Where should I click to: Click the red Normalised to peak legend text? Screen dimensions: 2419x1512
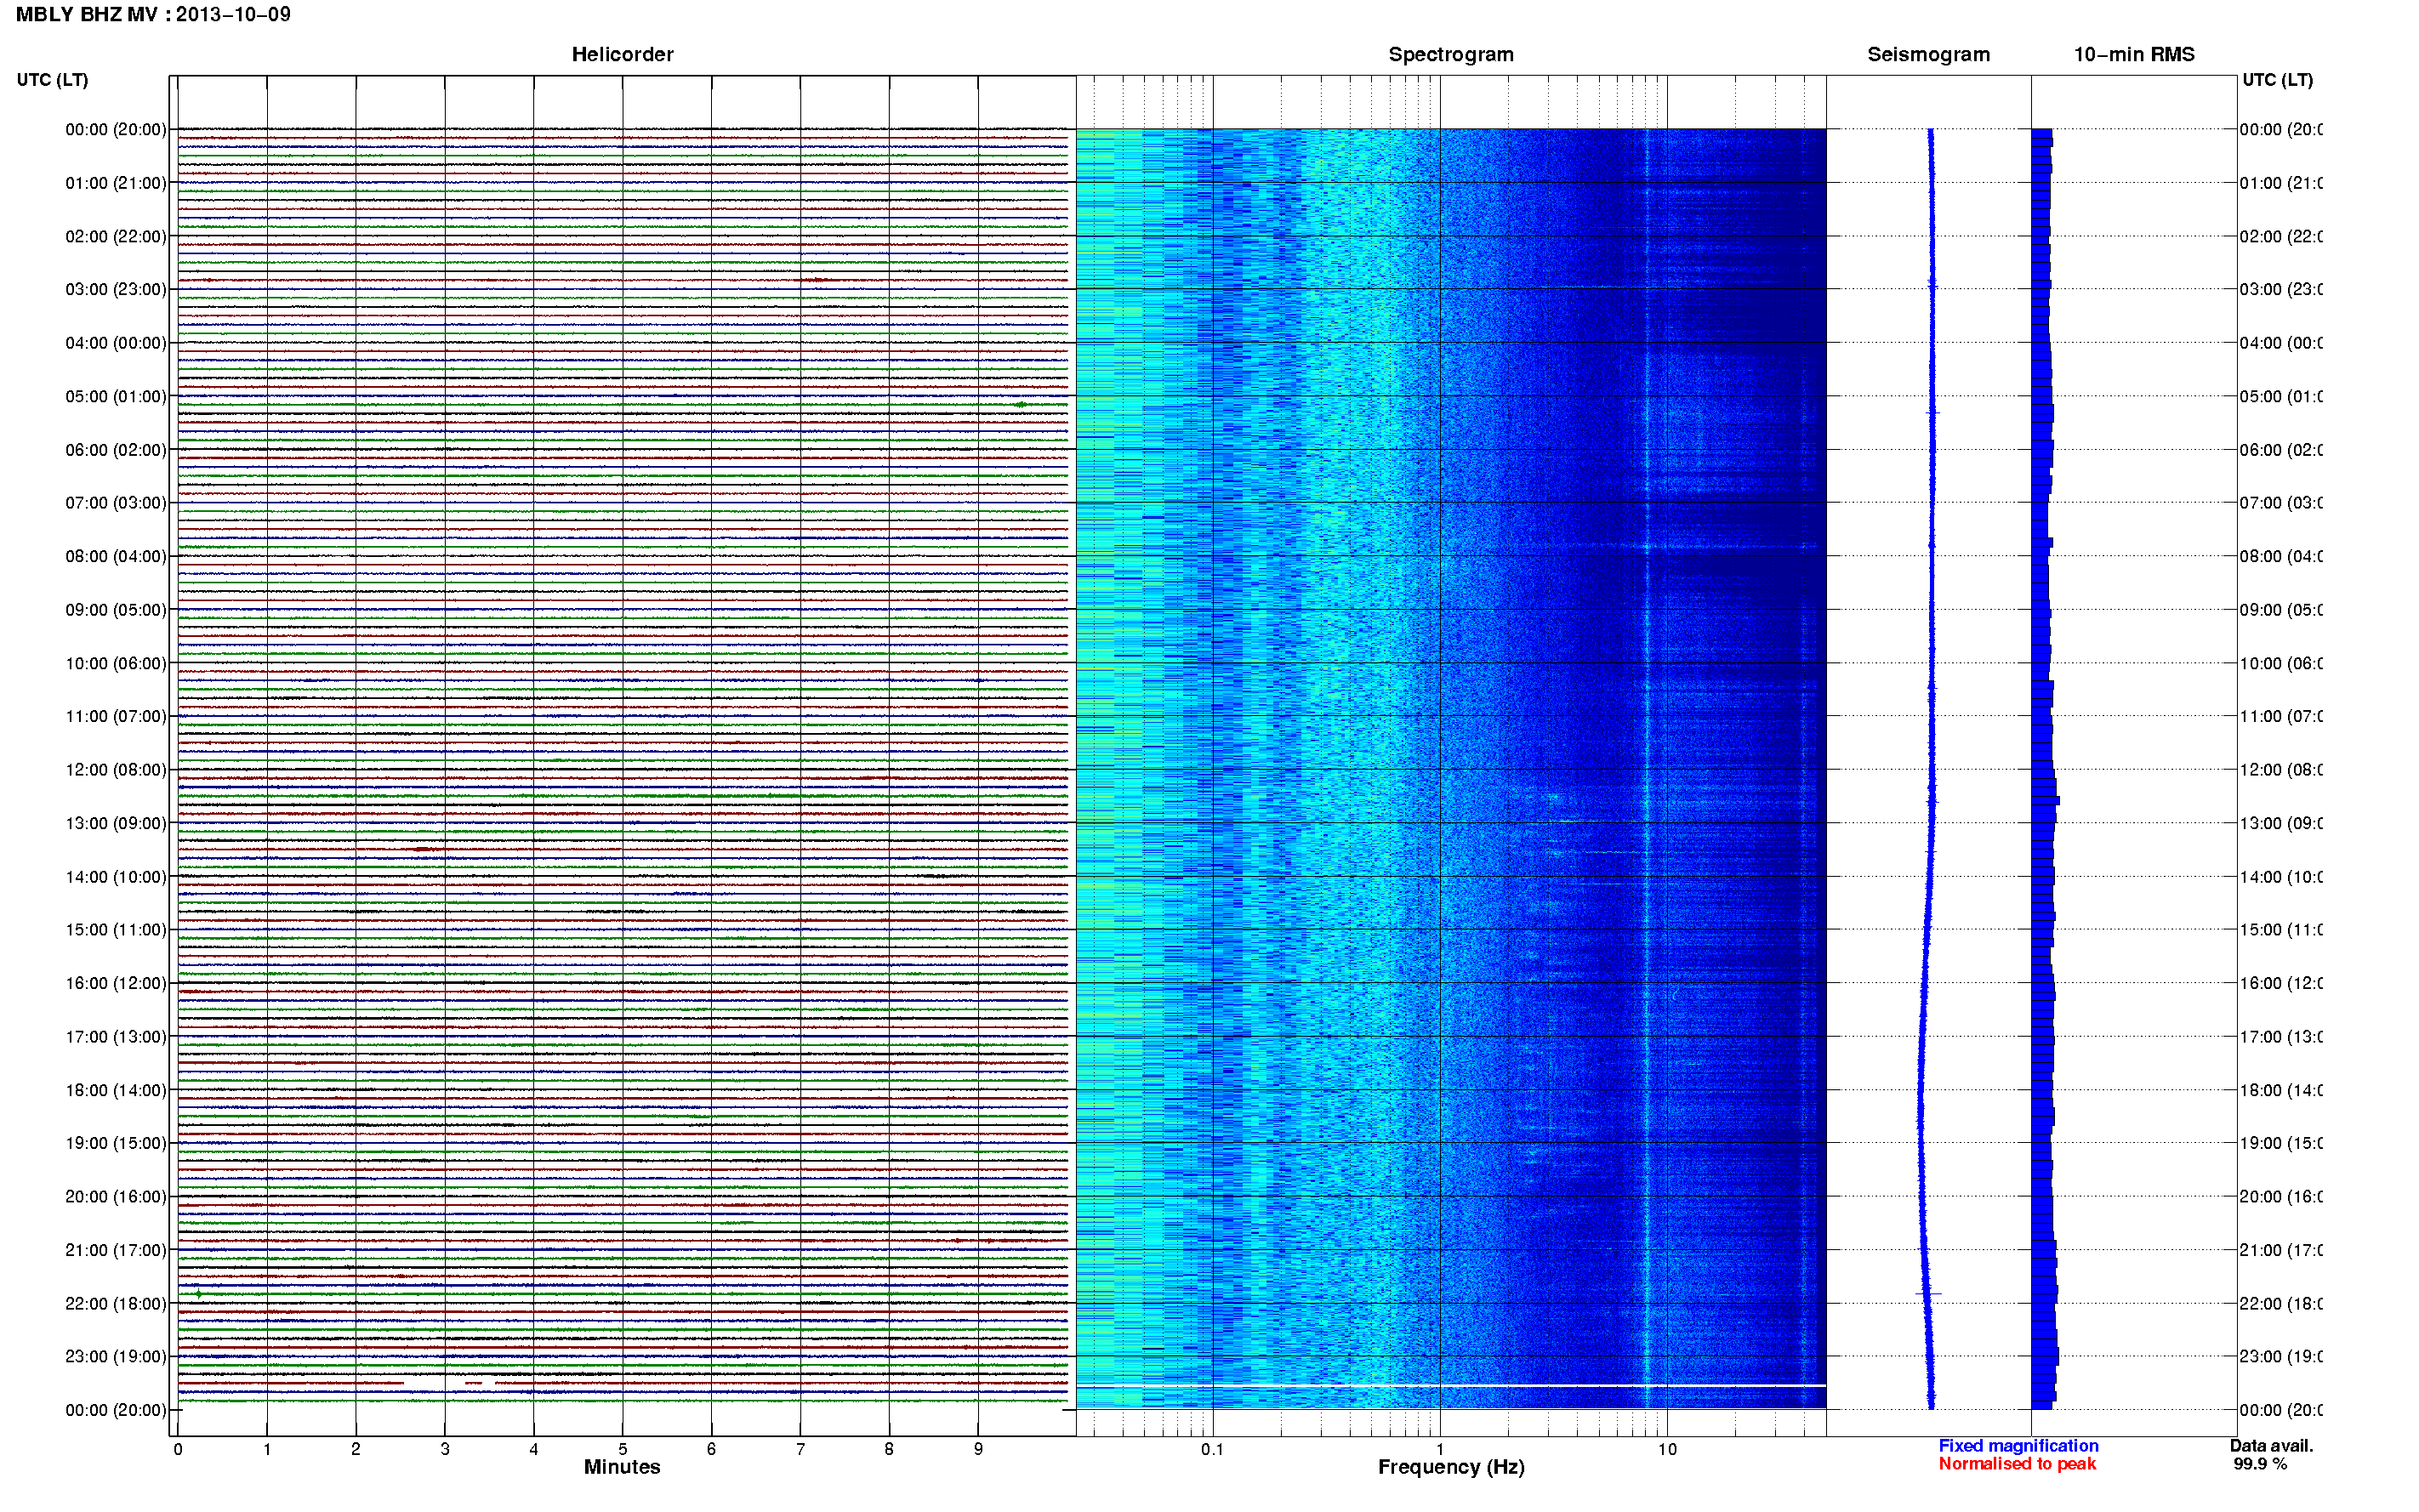(x=2017, y=1464)
